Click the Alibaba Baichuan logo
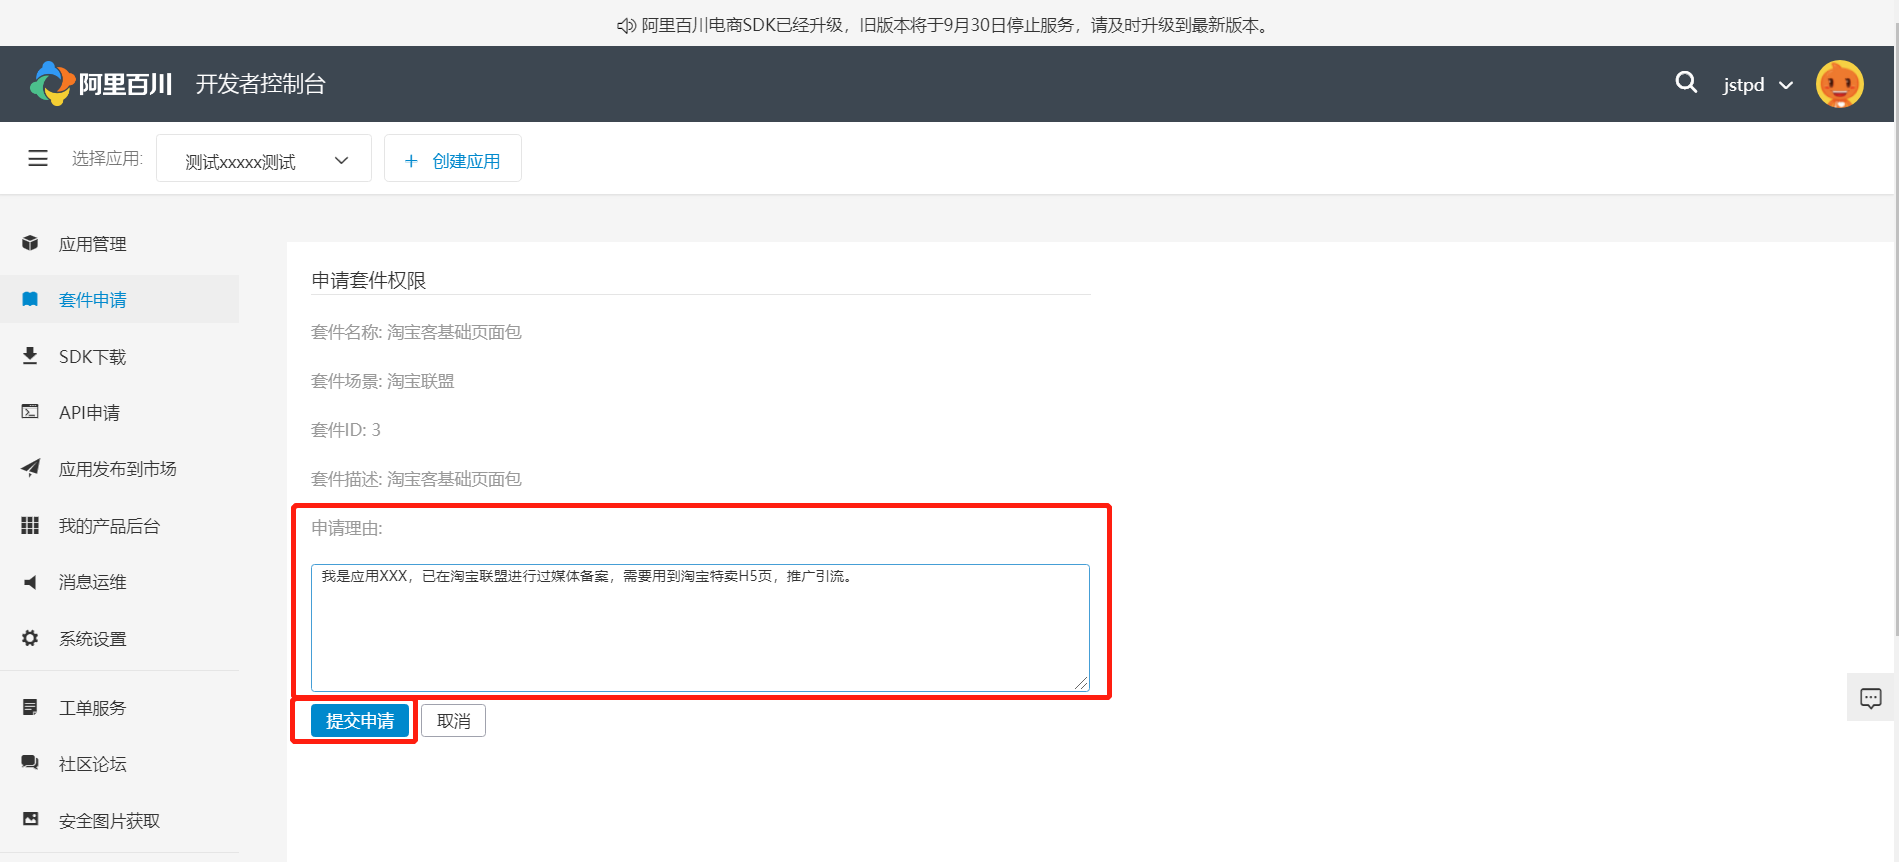 pos(101,84)
